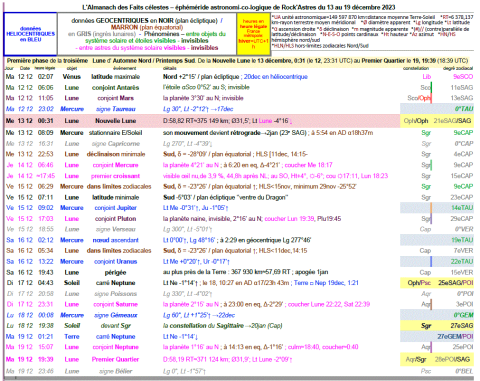Click the '27eSAG' degree cell
This screenshot has width=480, height=381.
pos(462,326)
